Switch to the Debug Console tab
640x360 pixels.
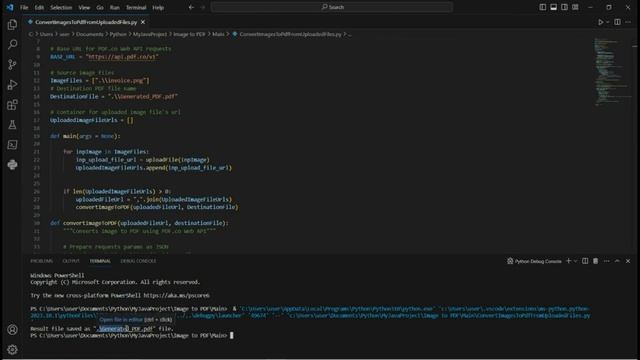pyautogui.click(x=138, y=261)
